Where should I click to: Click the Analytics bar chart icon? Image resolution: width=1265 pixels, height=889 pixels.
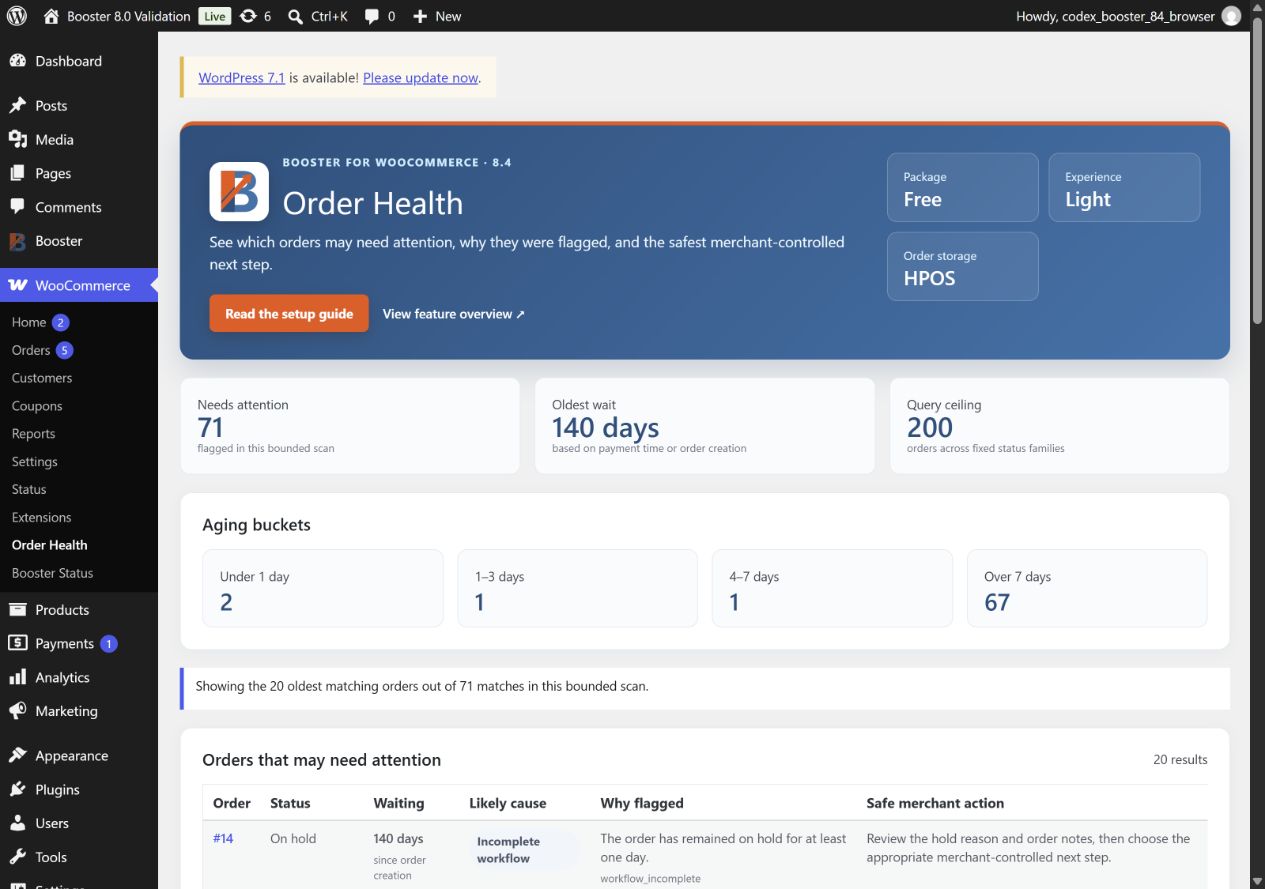[x=17, y=677]
